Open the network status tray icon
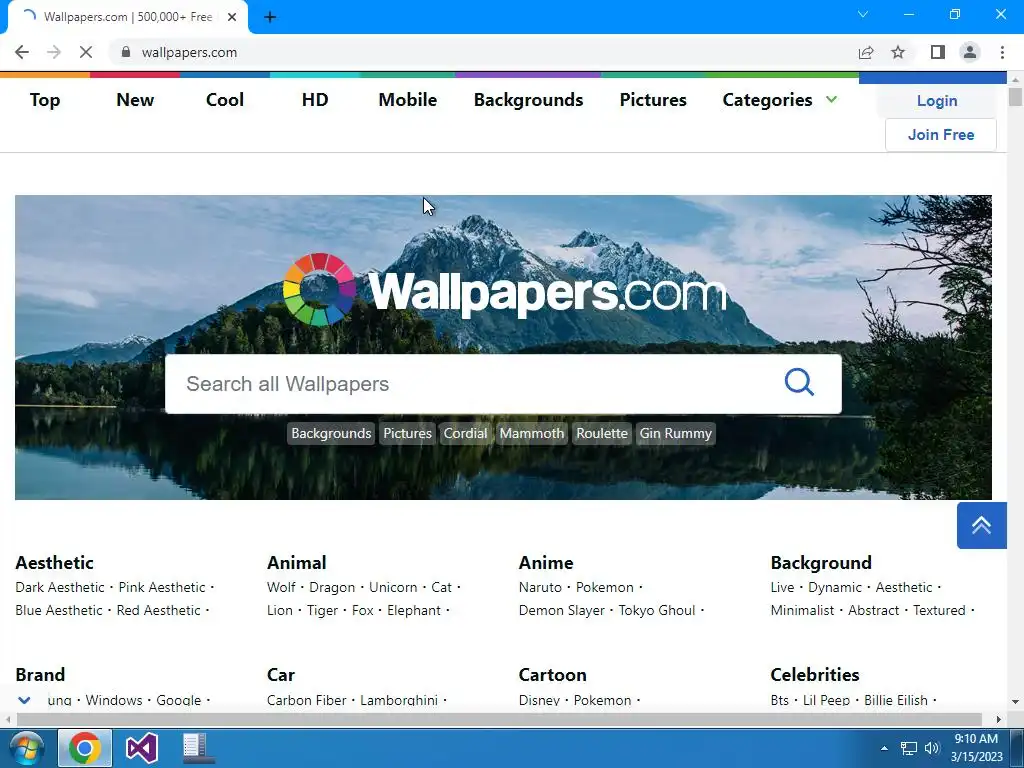1024x768 pixels. point(908,748)
